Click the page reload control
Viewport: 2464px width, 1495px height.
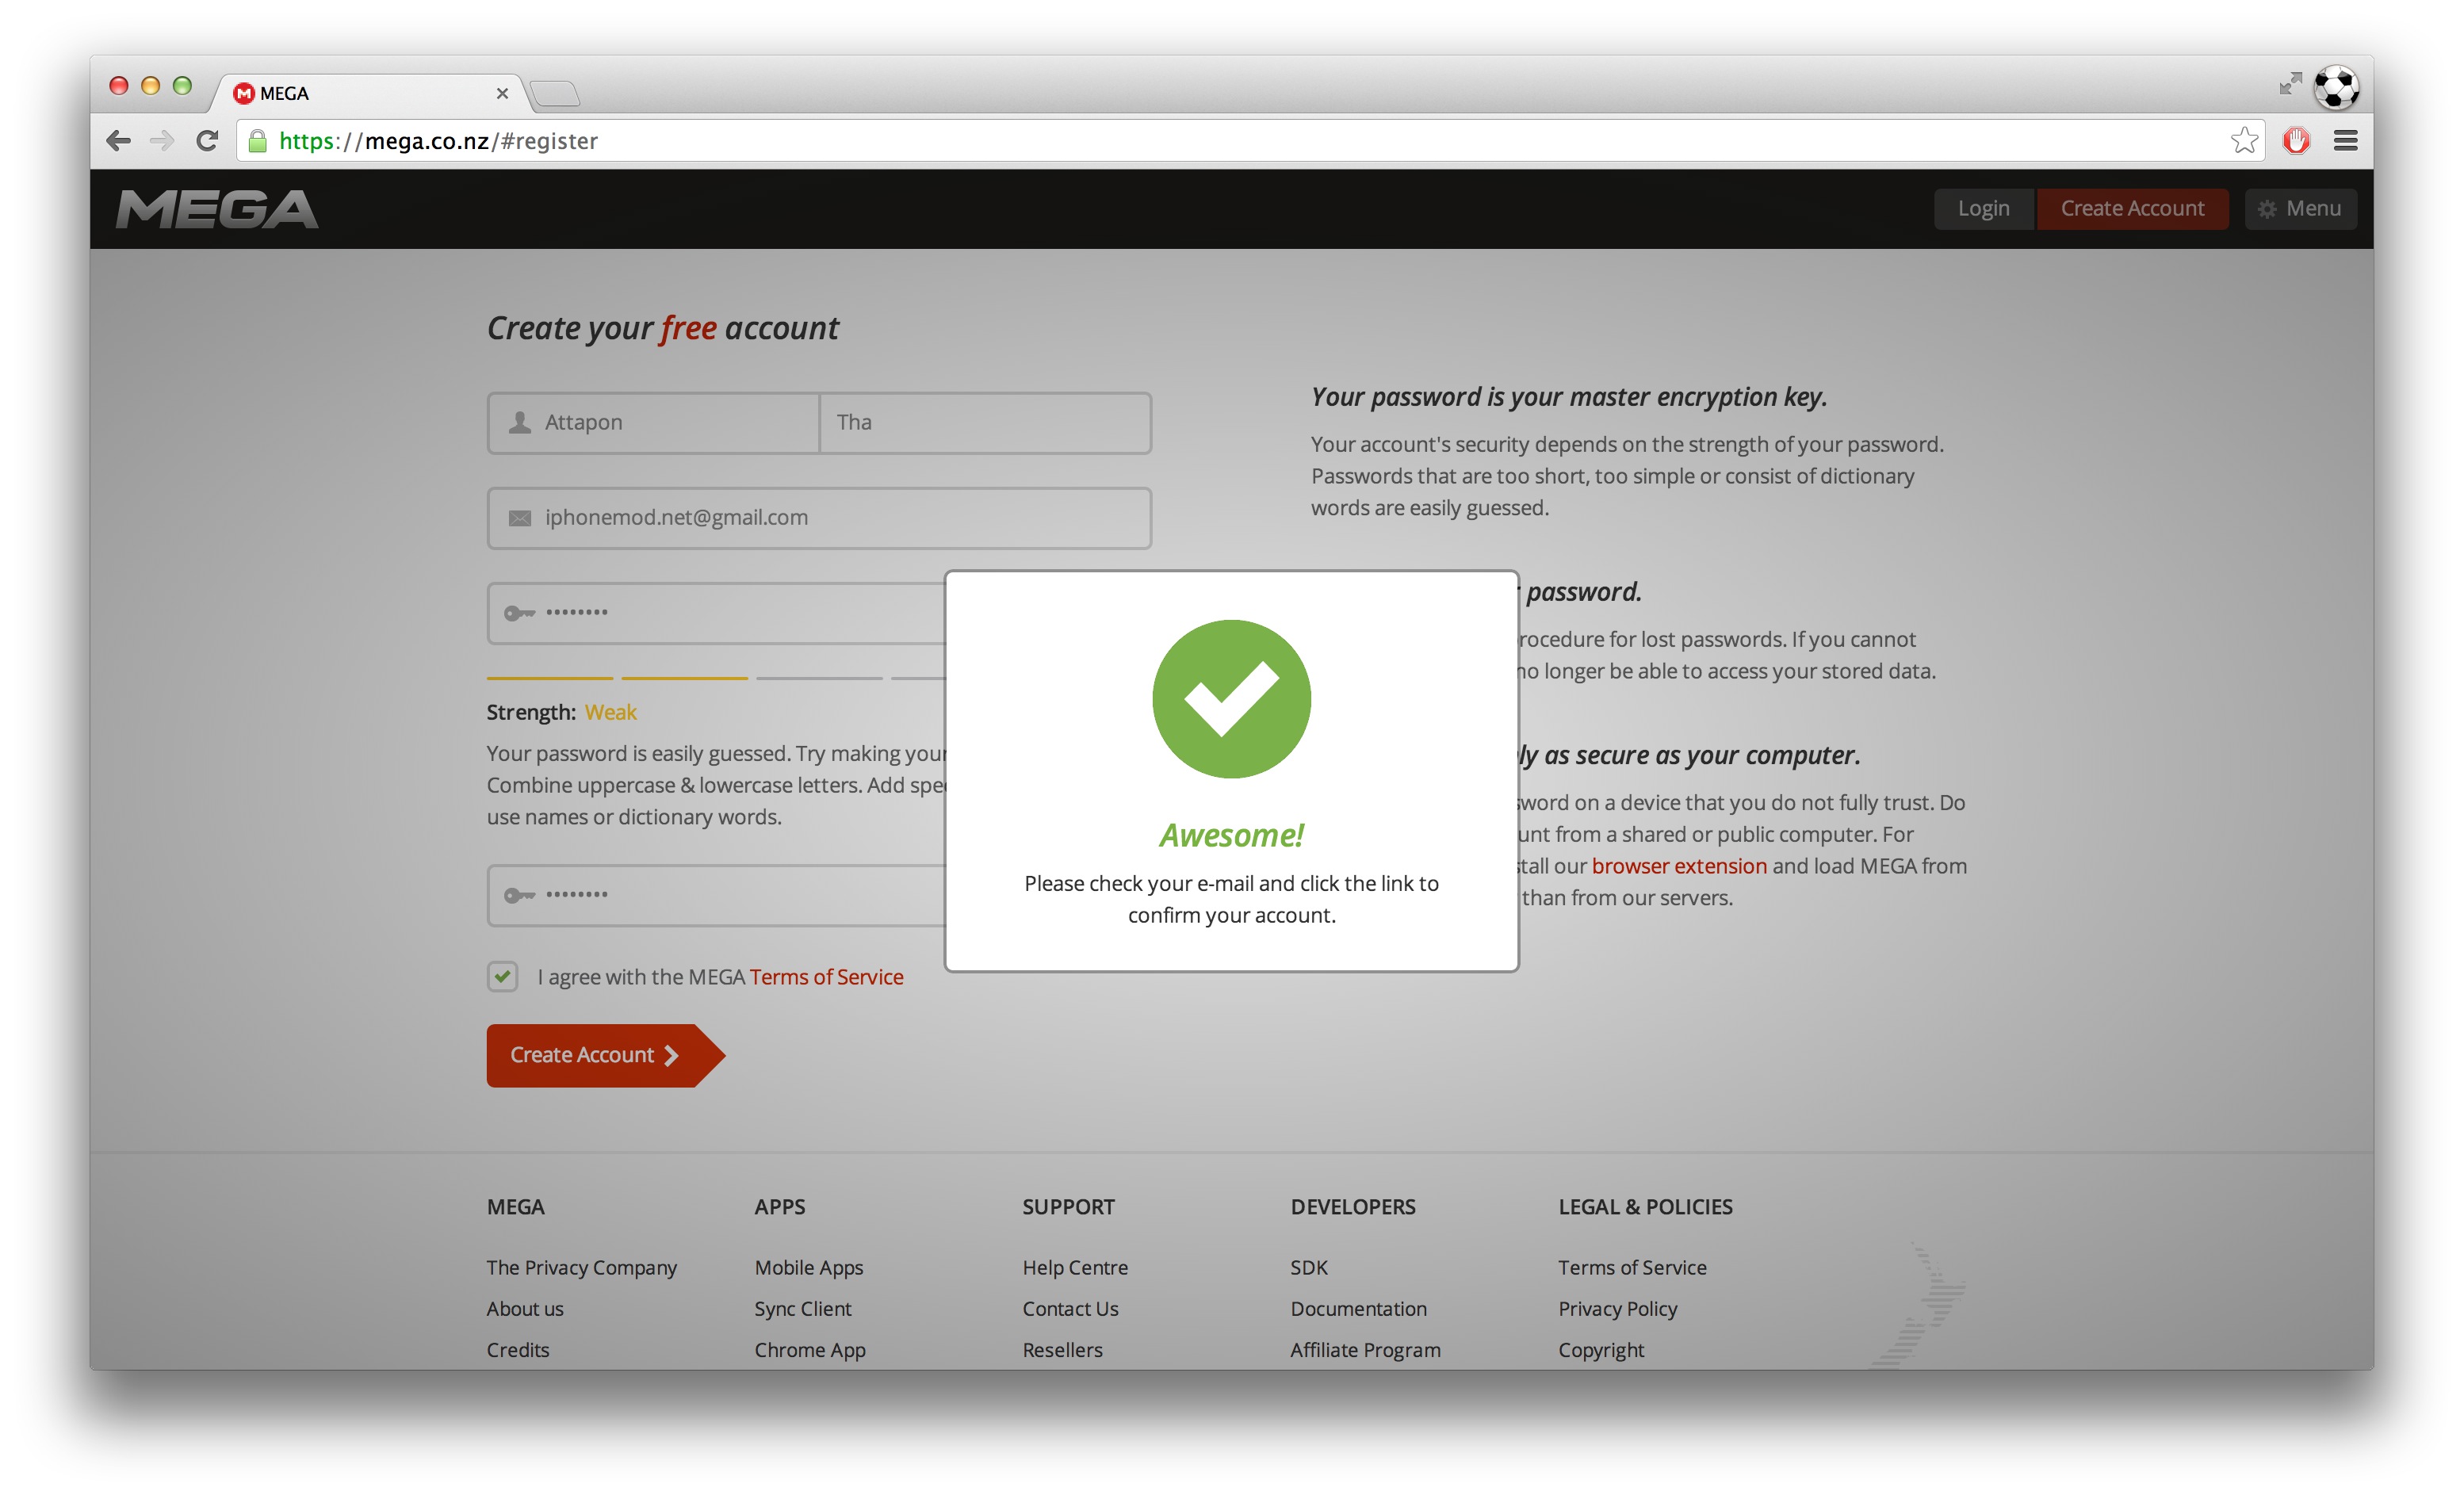pyautogui.click(x=207, y=141)
